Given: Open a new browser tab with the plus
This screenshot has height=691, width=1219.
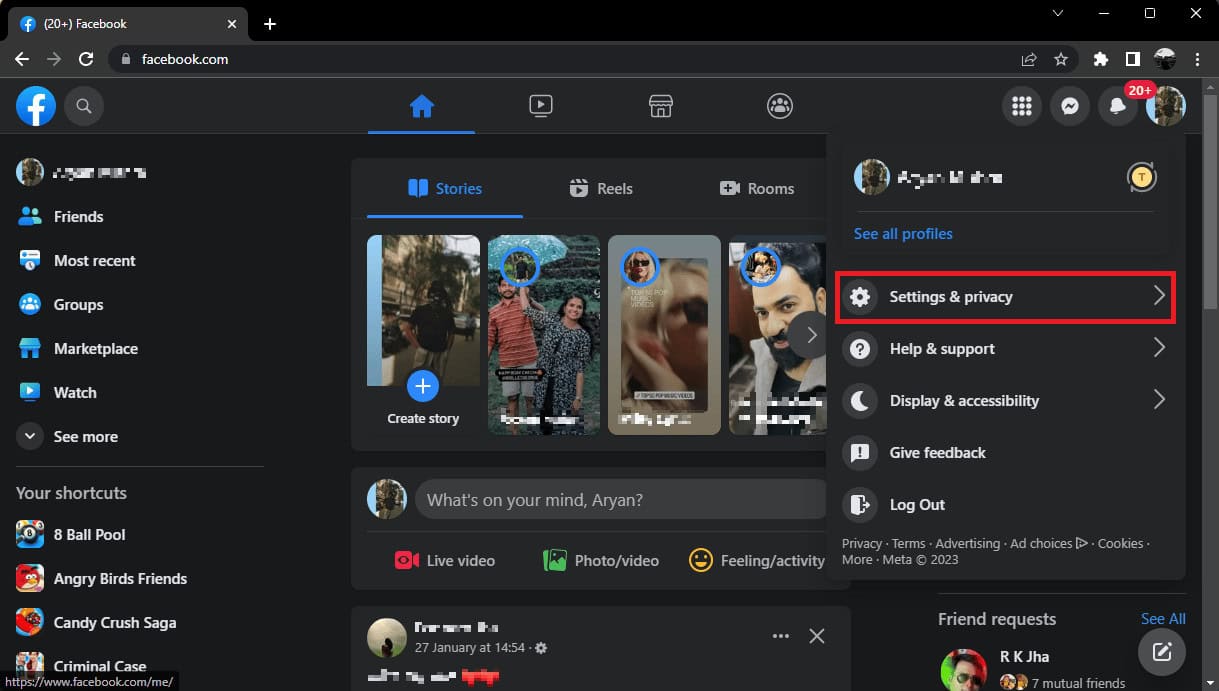Looking at the screenshot, I should [x=270, y=24].
